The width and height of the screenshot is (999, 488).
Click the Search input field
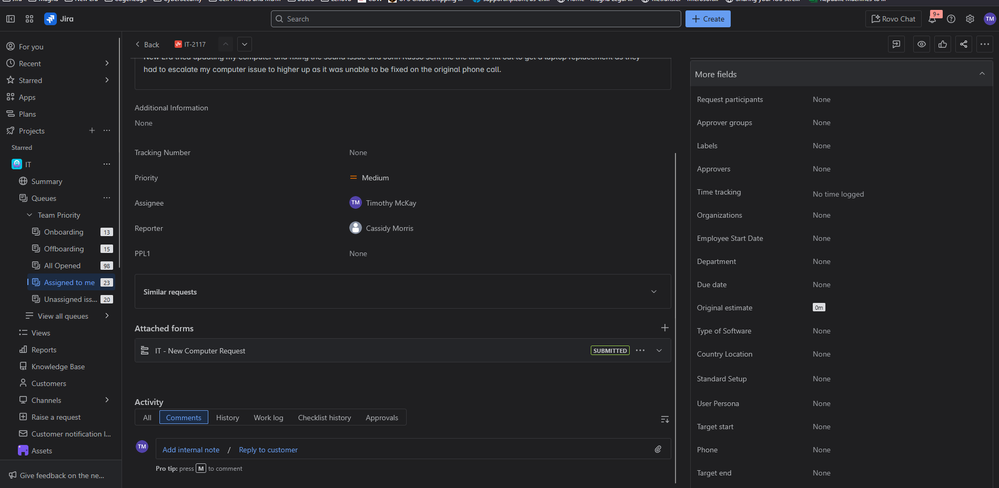pyautogui.click(x=476, y=19)
